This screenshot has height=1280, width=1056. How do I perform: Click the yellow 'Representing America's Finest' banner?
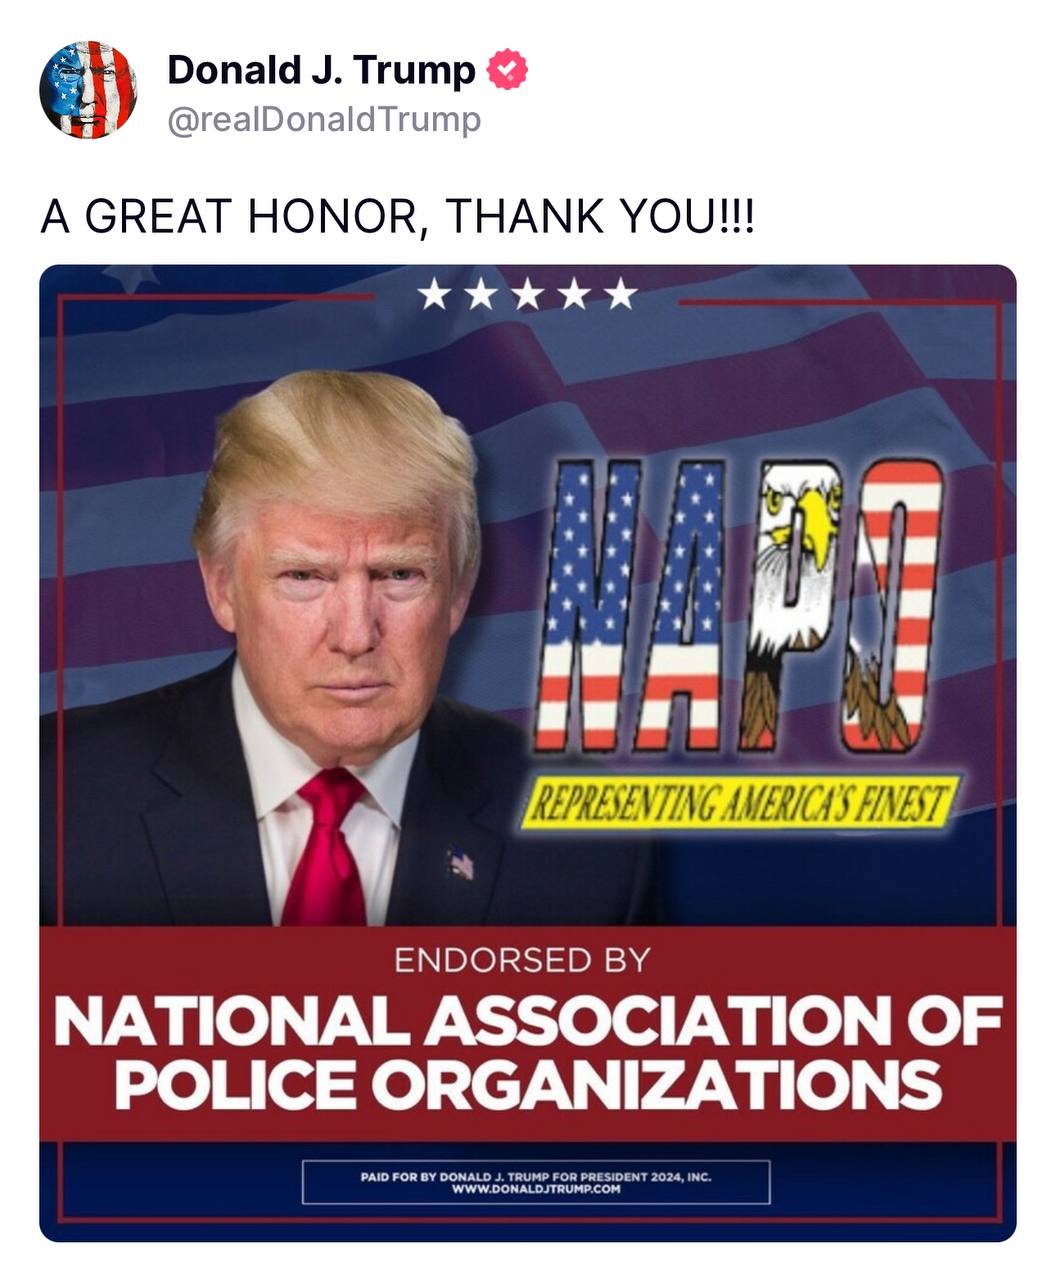coord(740,802)
